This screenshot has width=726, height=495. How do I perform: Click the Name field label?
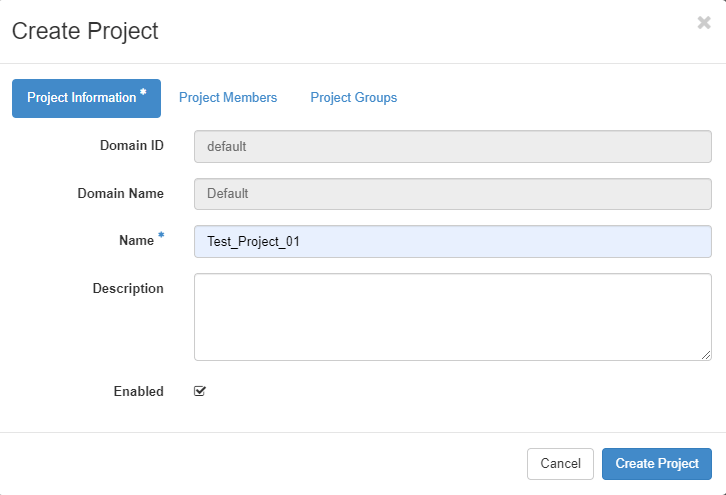tap(135, 241)
